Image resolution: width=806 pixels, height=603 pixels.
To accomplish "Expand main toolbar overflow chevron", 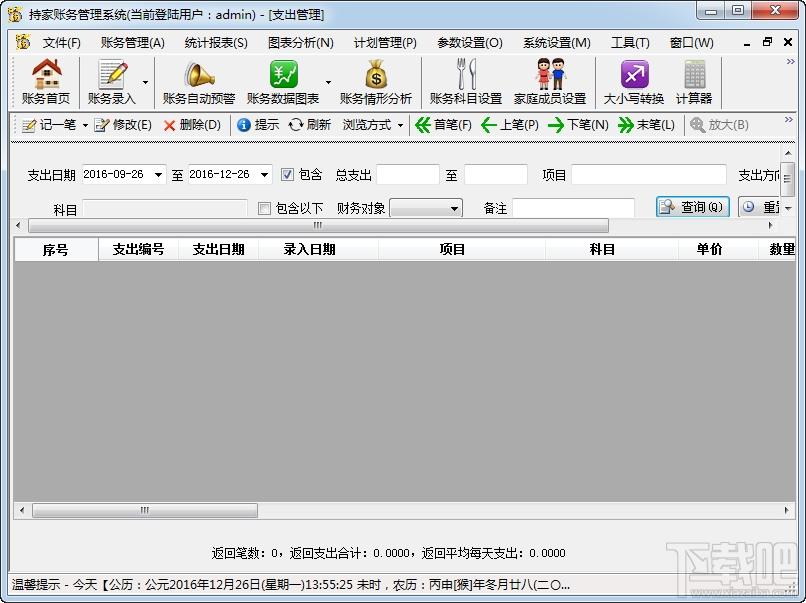I will (x=791, y=62).
